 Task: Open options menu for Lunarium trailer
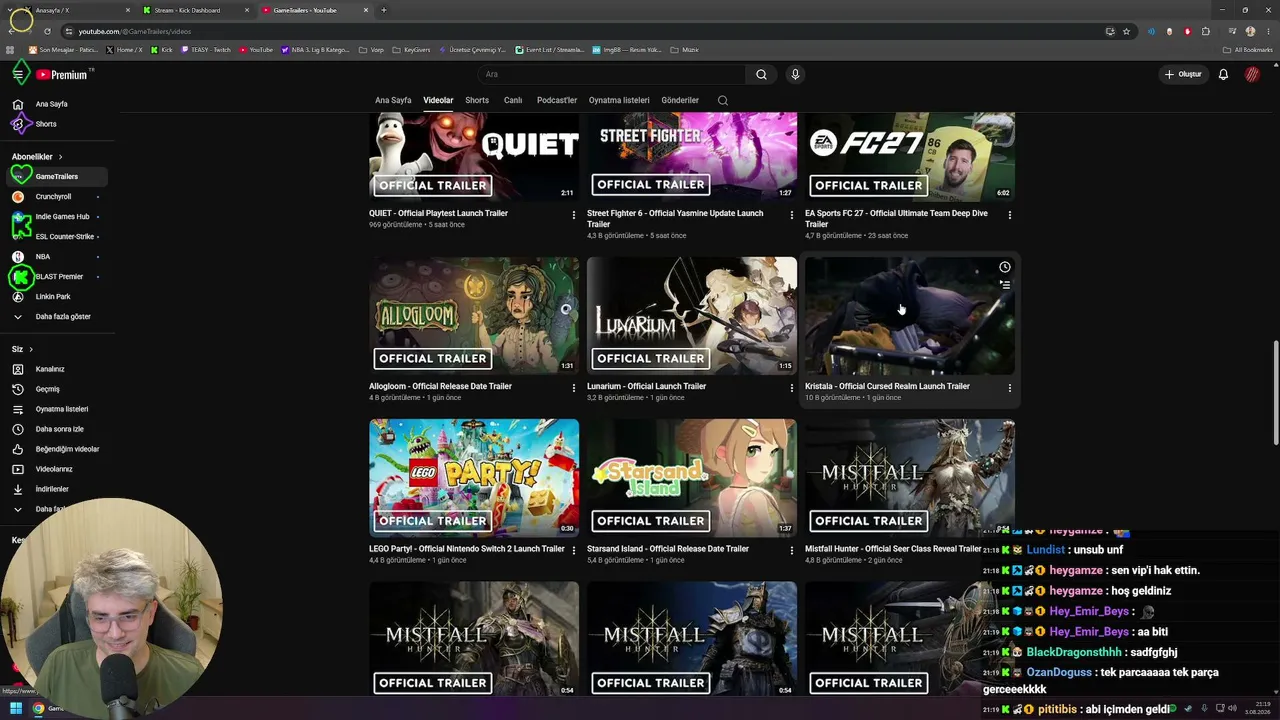click(x=791, y=388)
